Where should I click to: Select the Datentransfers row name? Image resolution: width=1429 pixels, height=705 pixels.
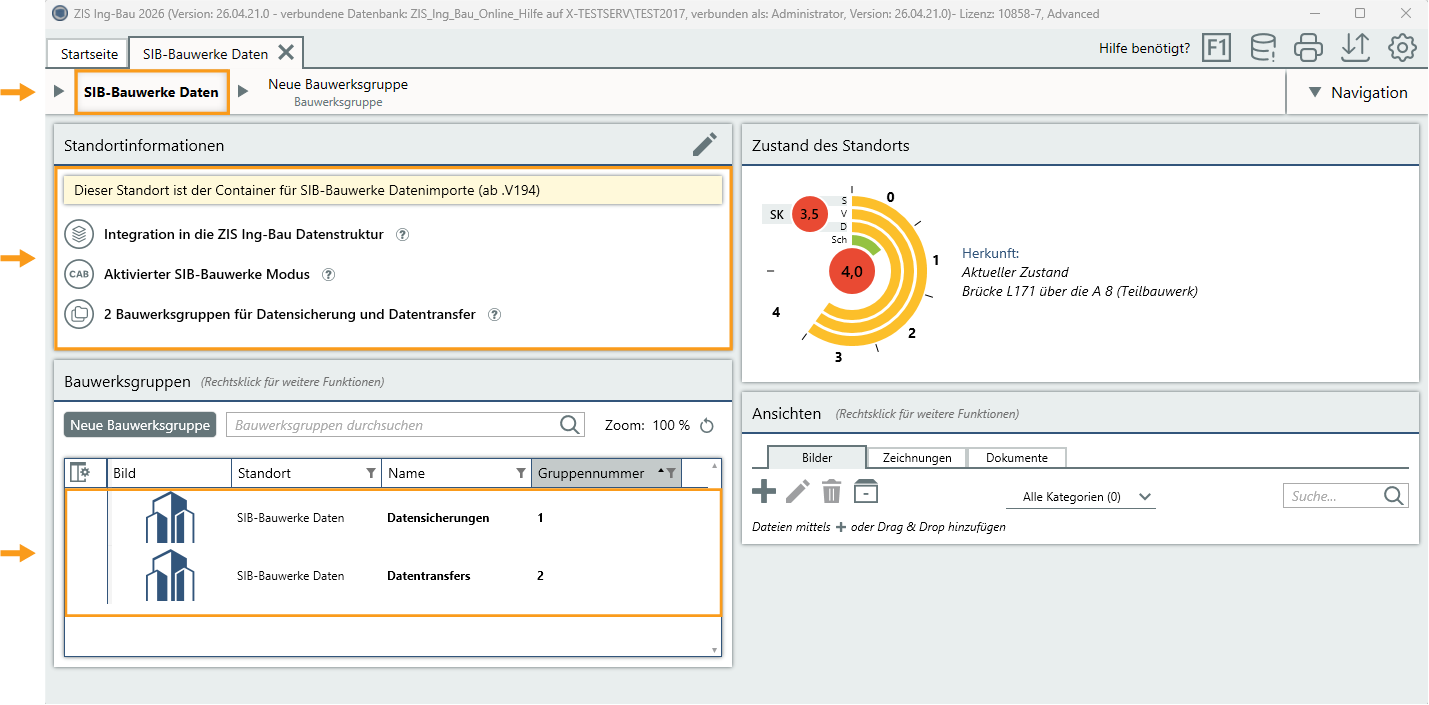[429, 576]
